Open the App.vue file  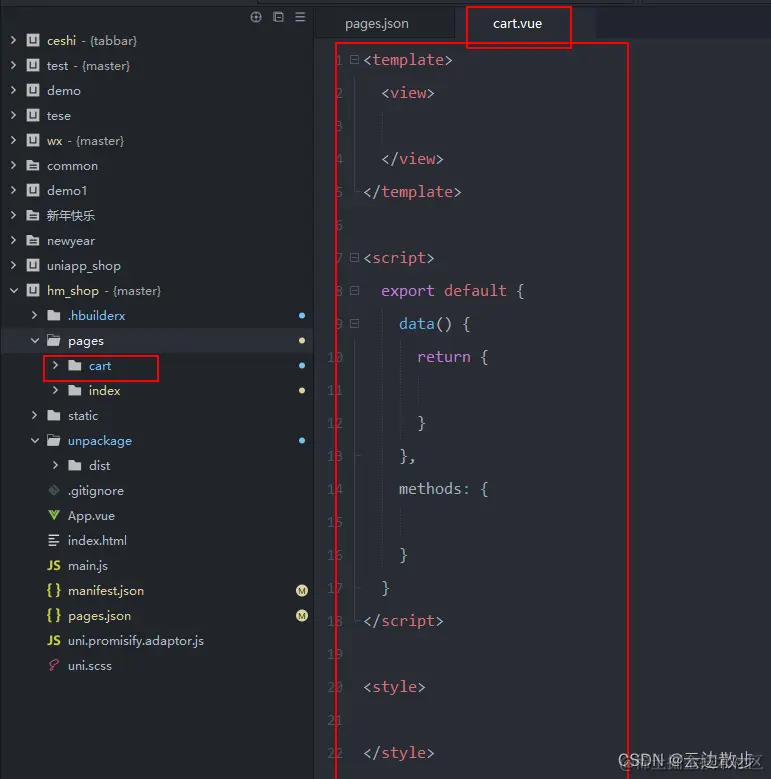coord(91,516)
